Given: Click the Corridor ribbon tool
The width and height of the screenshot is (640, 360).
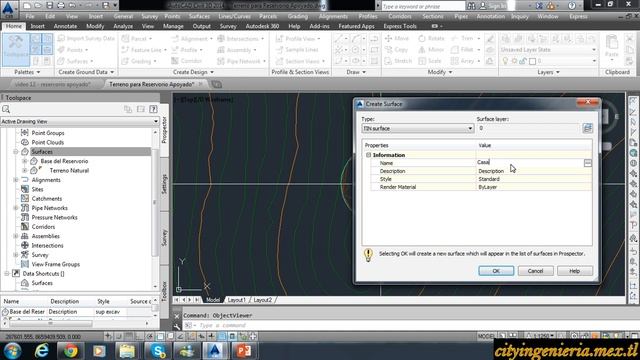Looking at the screenshot, I should click(x=187, y=61).
